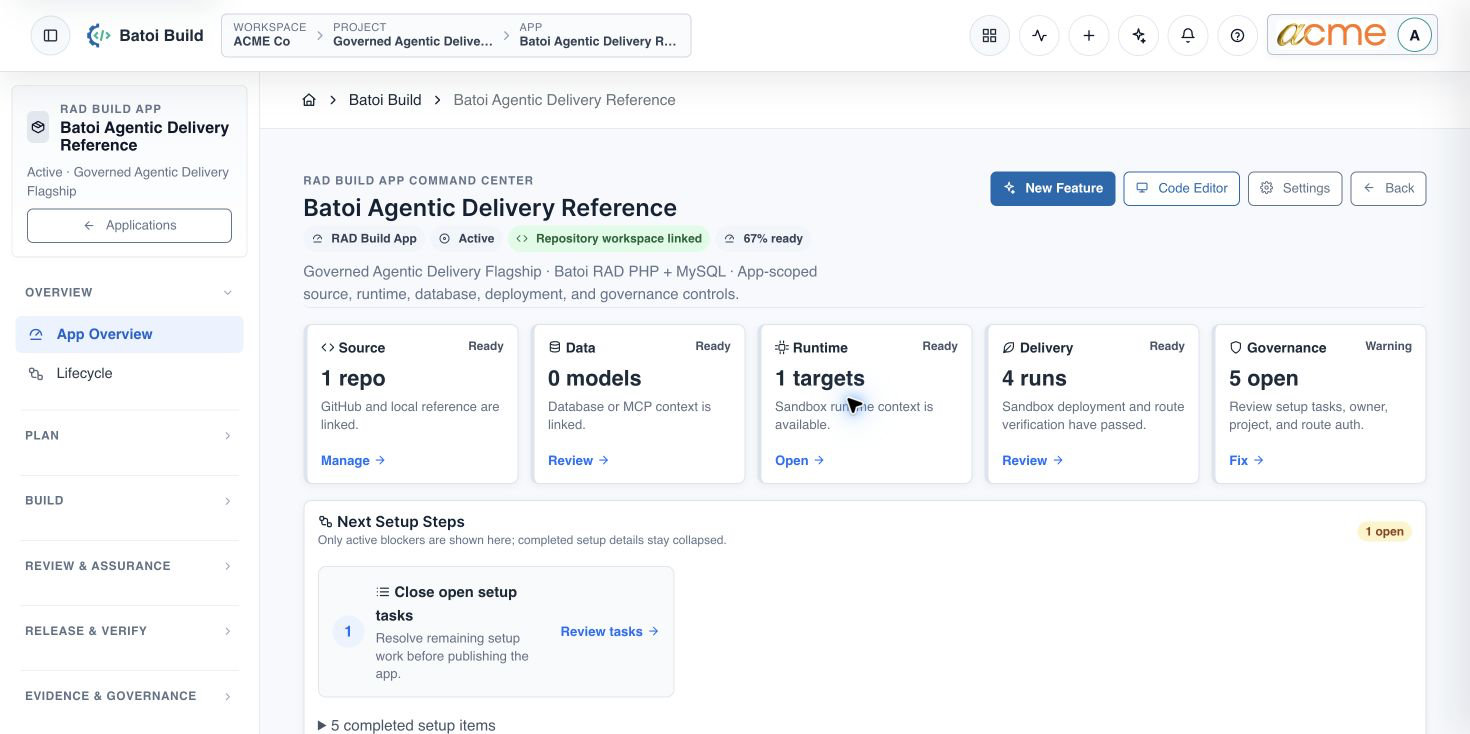Open app Settings
Screen dimensions: 1470x734
[1295, 188]
